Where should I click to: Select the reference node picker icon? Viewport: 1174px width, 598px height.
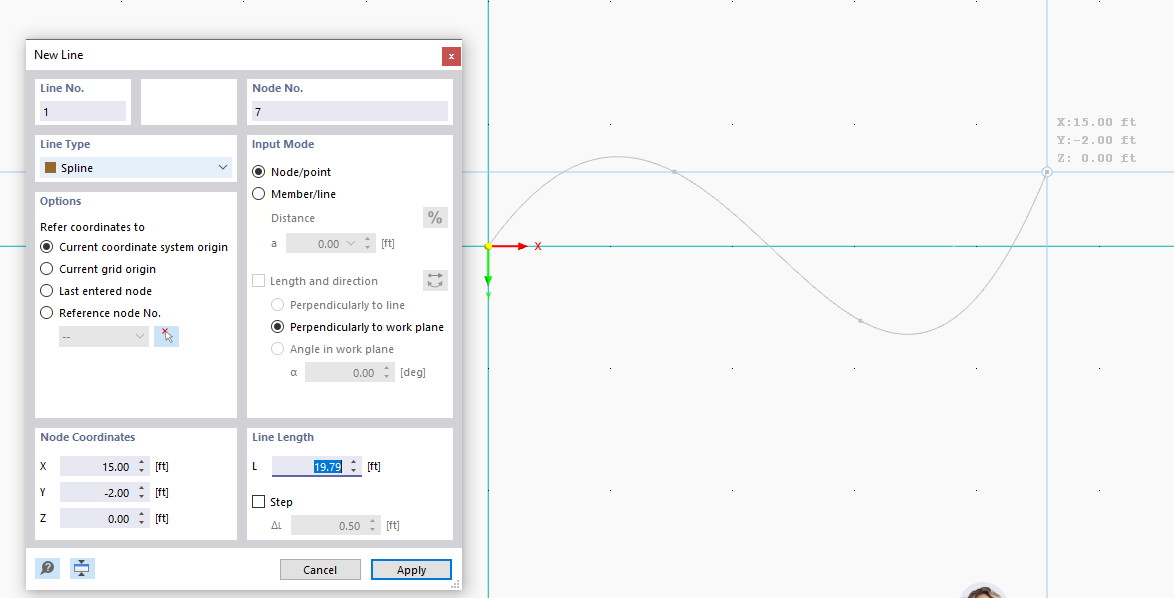[x=165, y=336]
